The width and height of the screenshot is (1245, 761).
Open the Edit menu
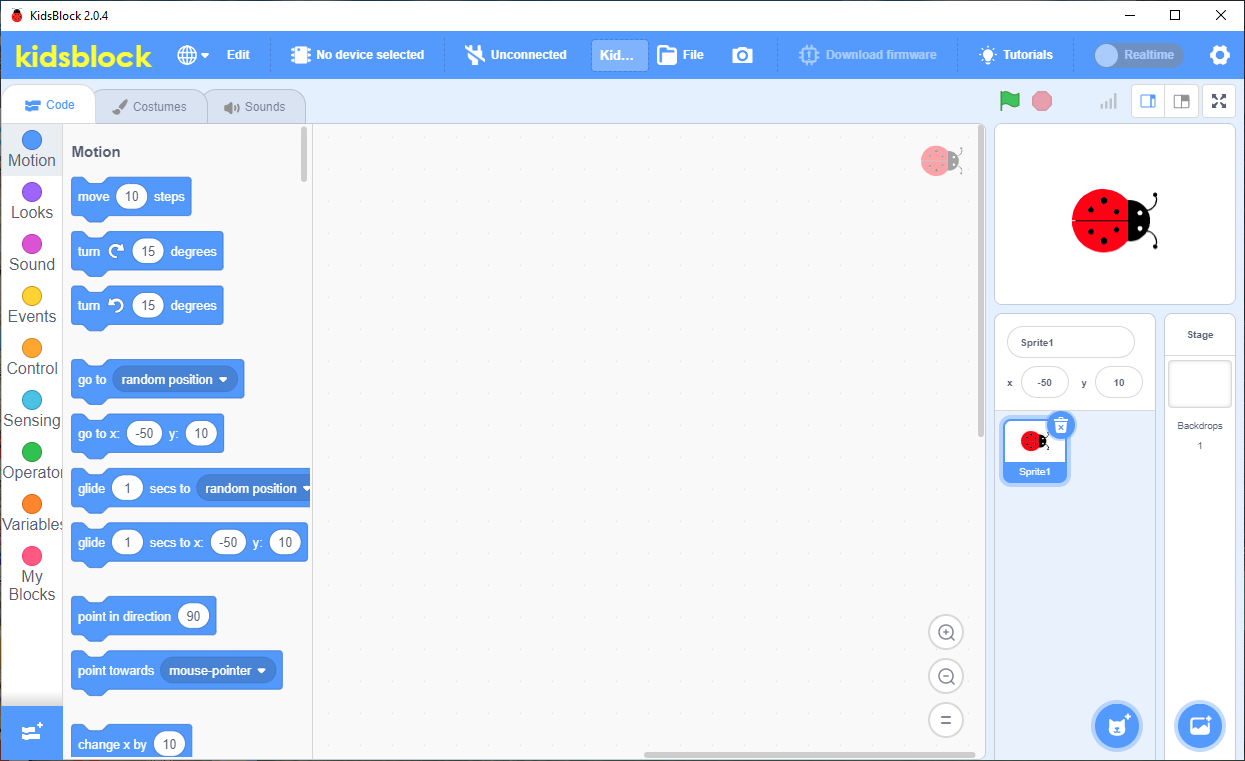238,55
